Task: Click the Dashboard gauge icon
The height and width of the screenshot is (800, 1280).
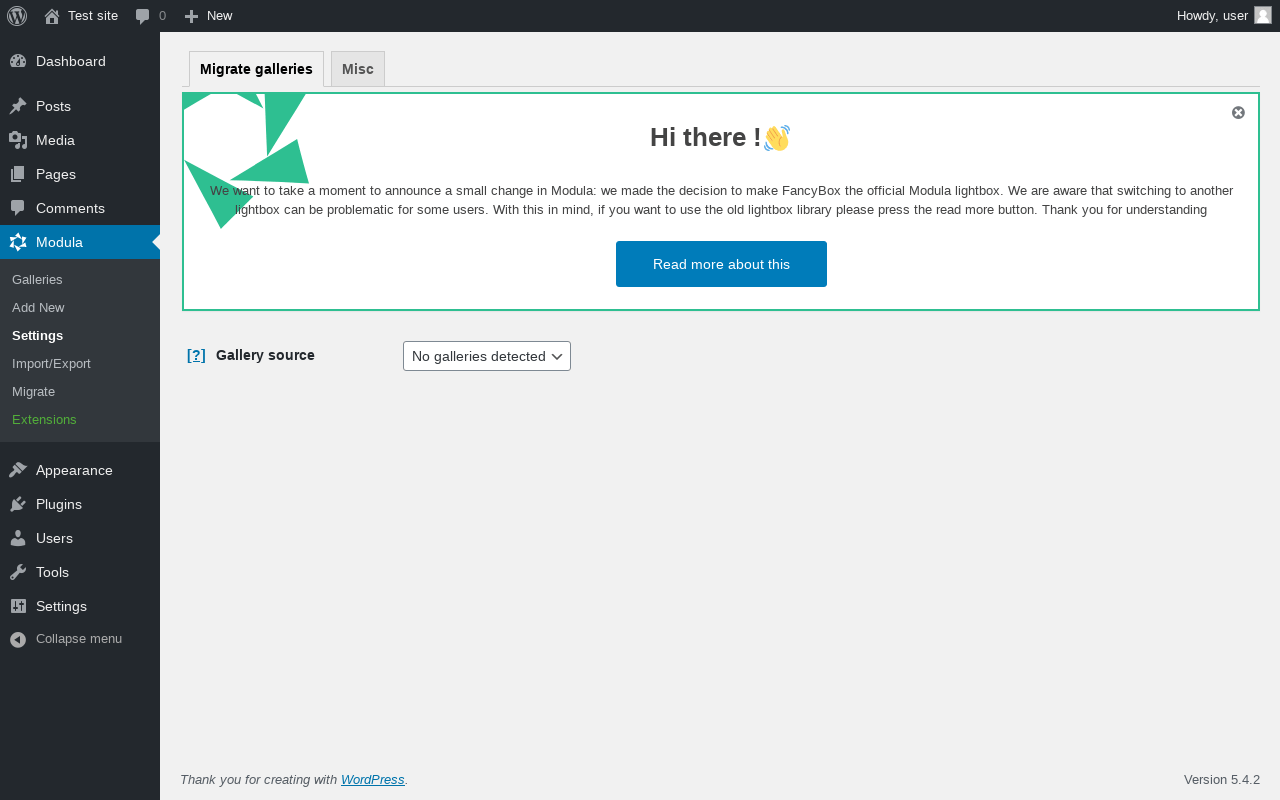Action: (x=18, y=61)
